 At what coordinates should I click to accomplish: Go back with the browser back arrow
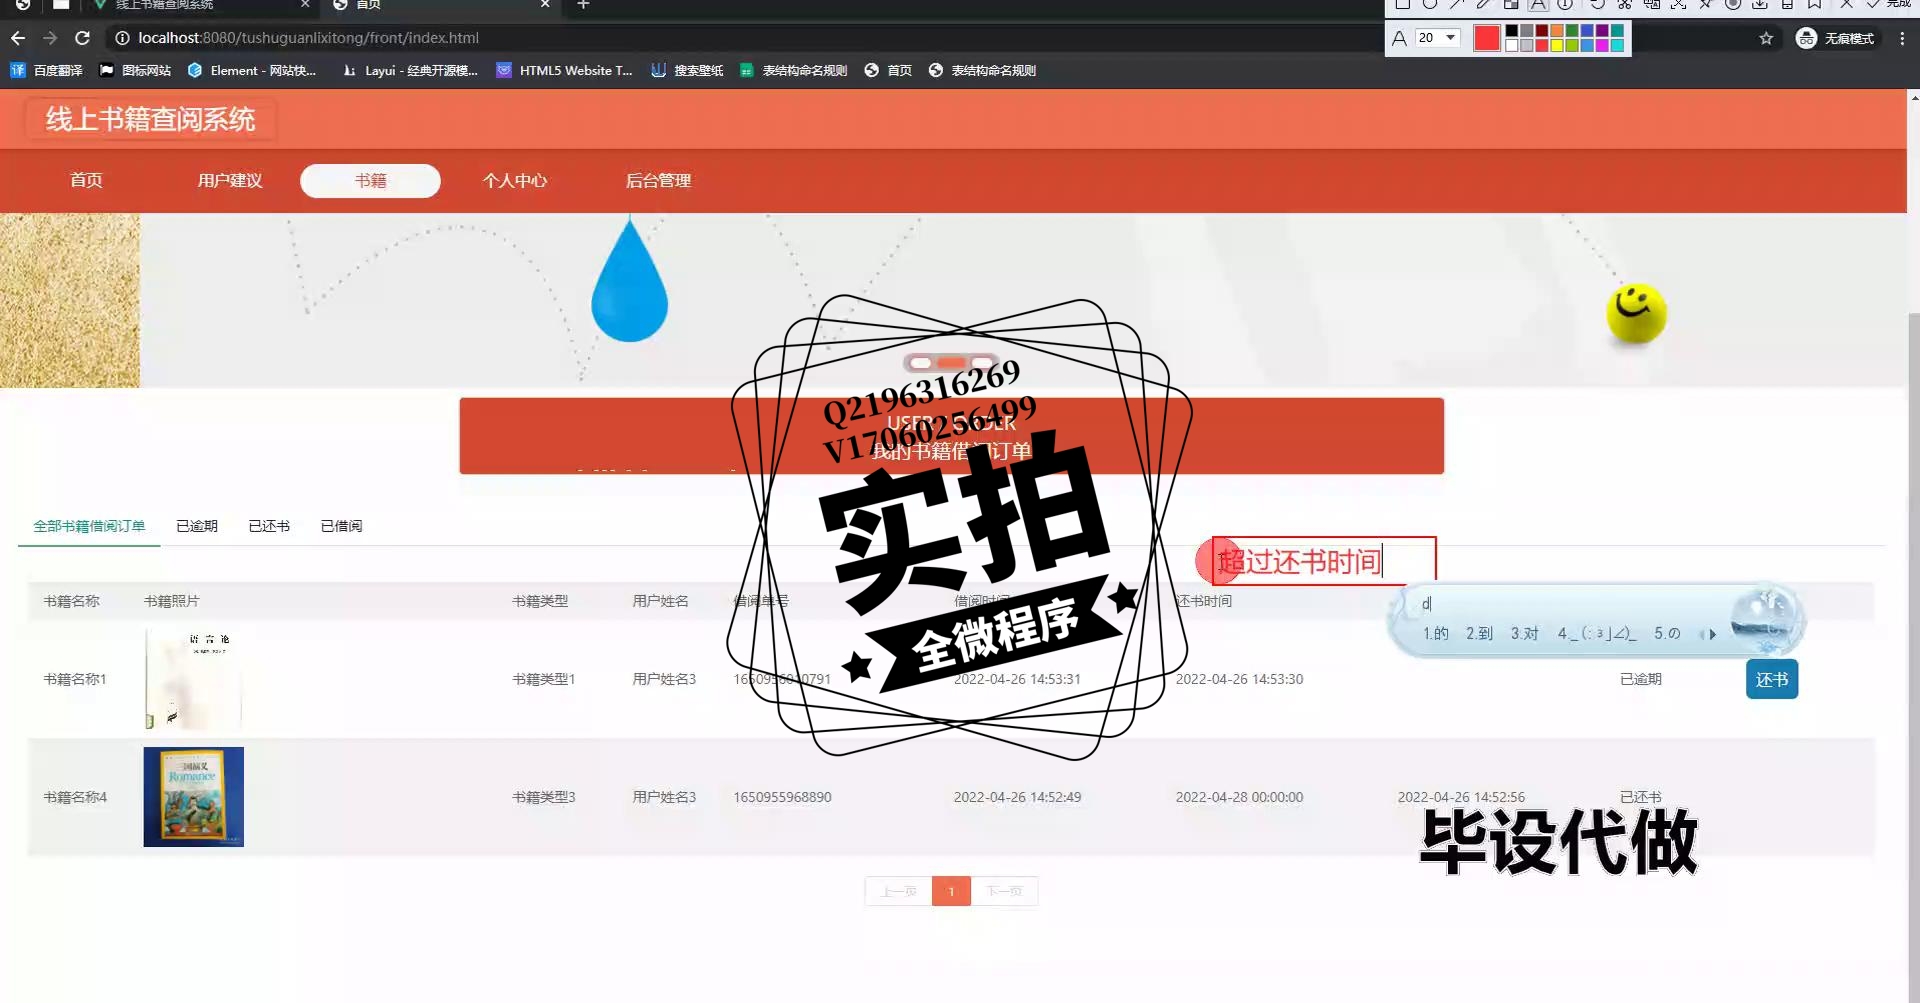pyautogui.click(x=18, y=38)
